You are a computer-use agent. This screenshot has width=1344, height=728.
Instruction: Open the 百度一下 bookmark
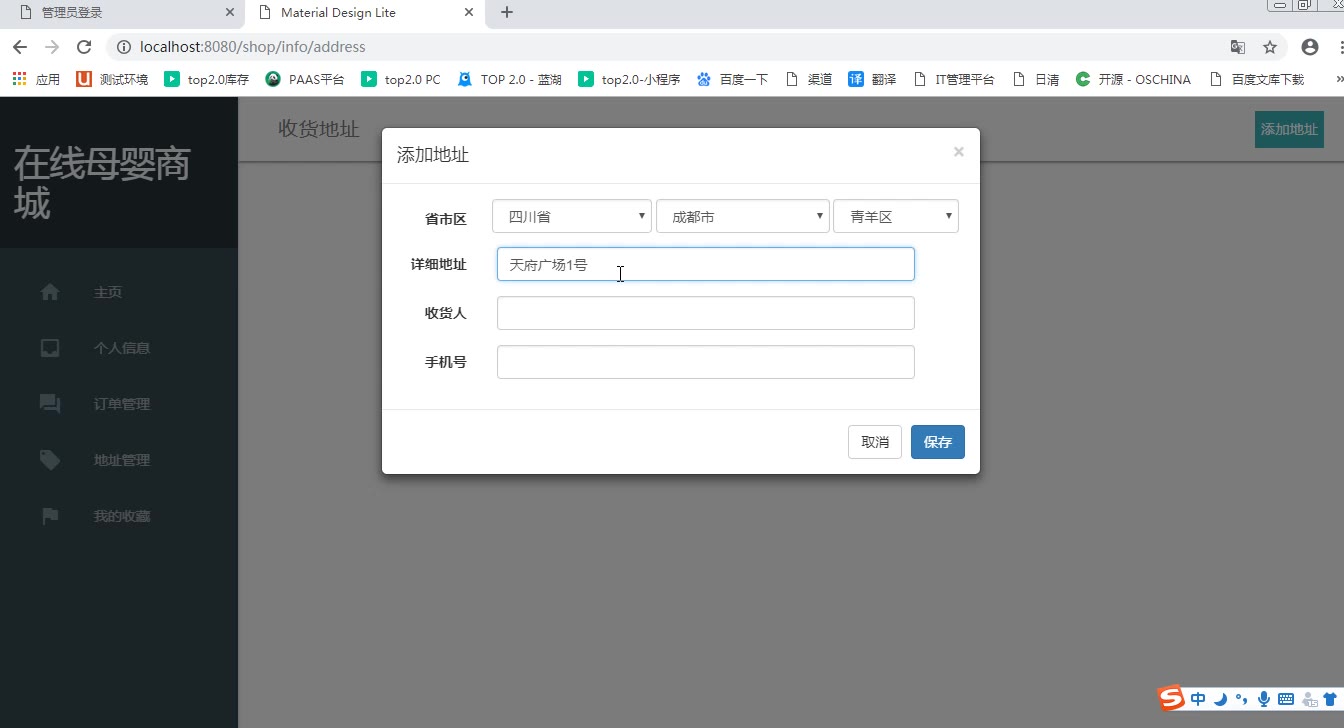733,79
